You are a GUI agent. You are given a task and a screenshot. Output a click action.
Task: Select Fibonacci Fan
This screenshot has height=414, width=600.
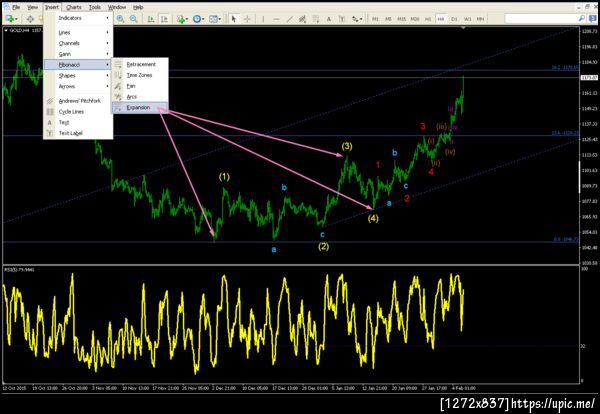pos(140,86)
